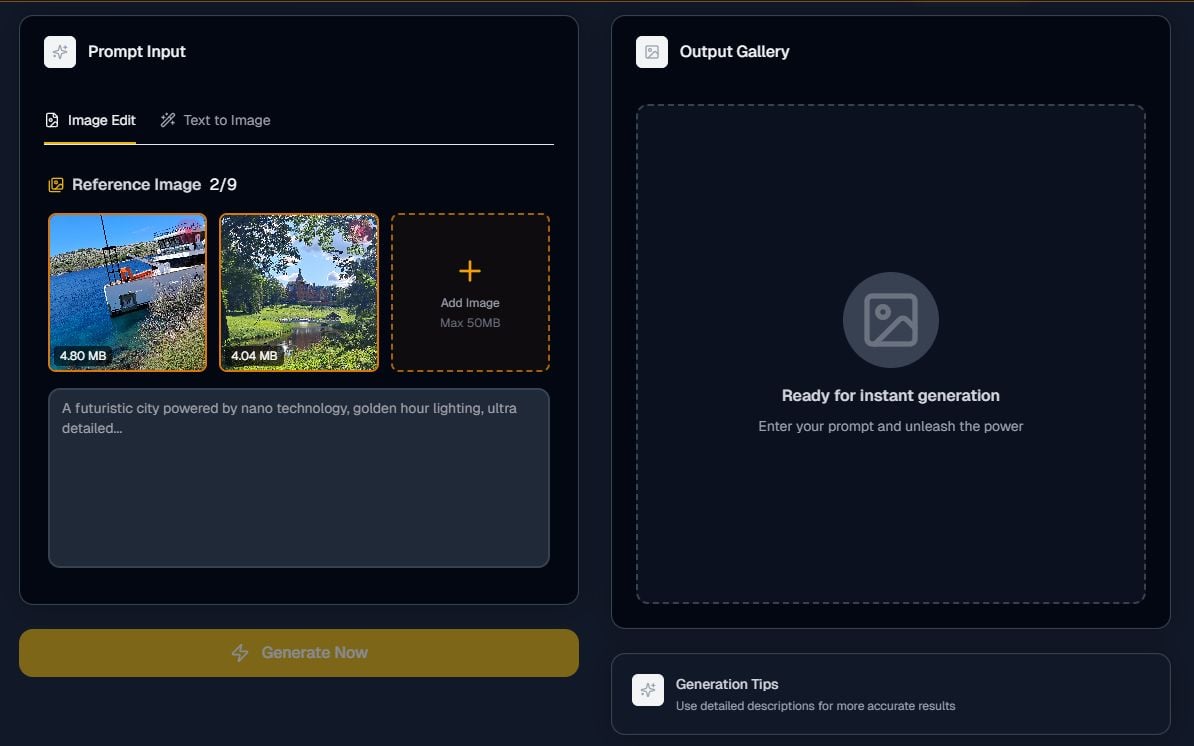Click the Image Edit tab icon
The image size is (1194, 746).
pyautogui.click(x=53, y=120)
